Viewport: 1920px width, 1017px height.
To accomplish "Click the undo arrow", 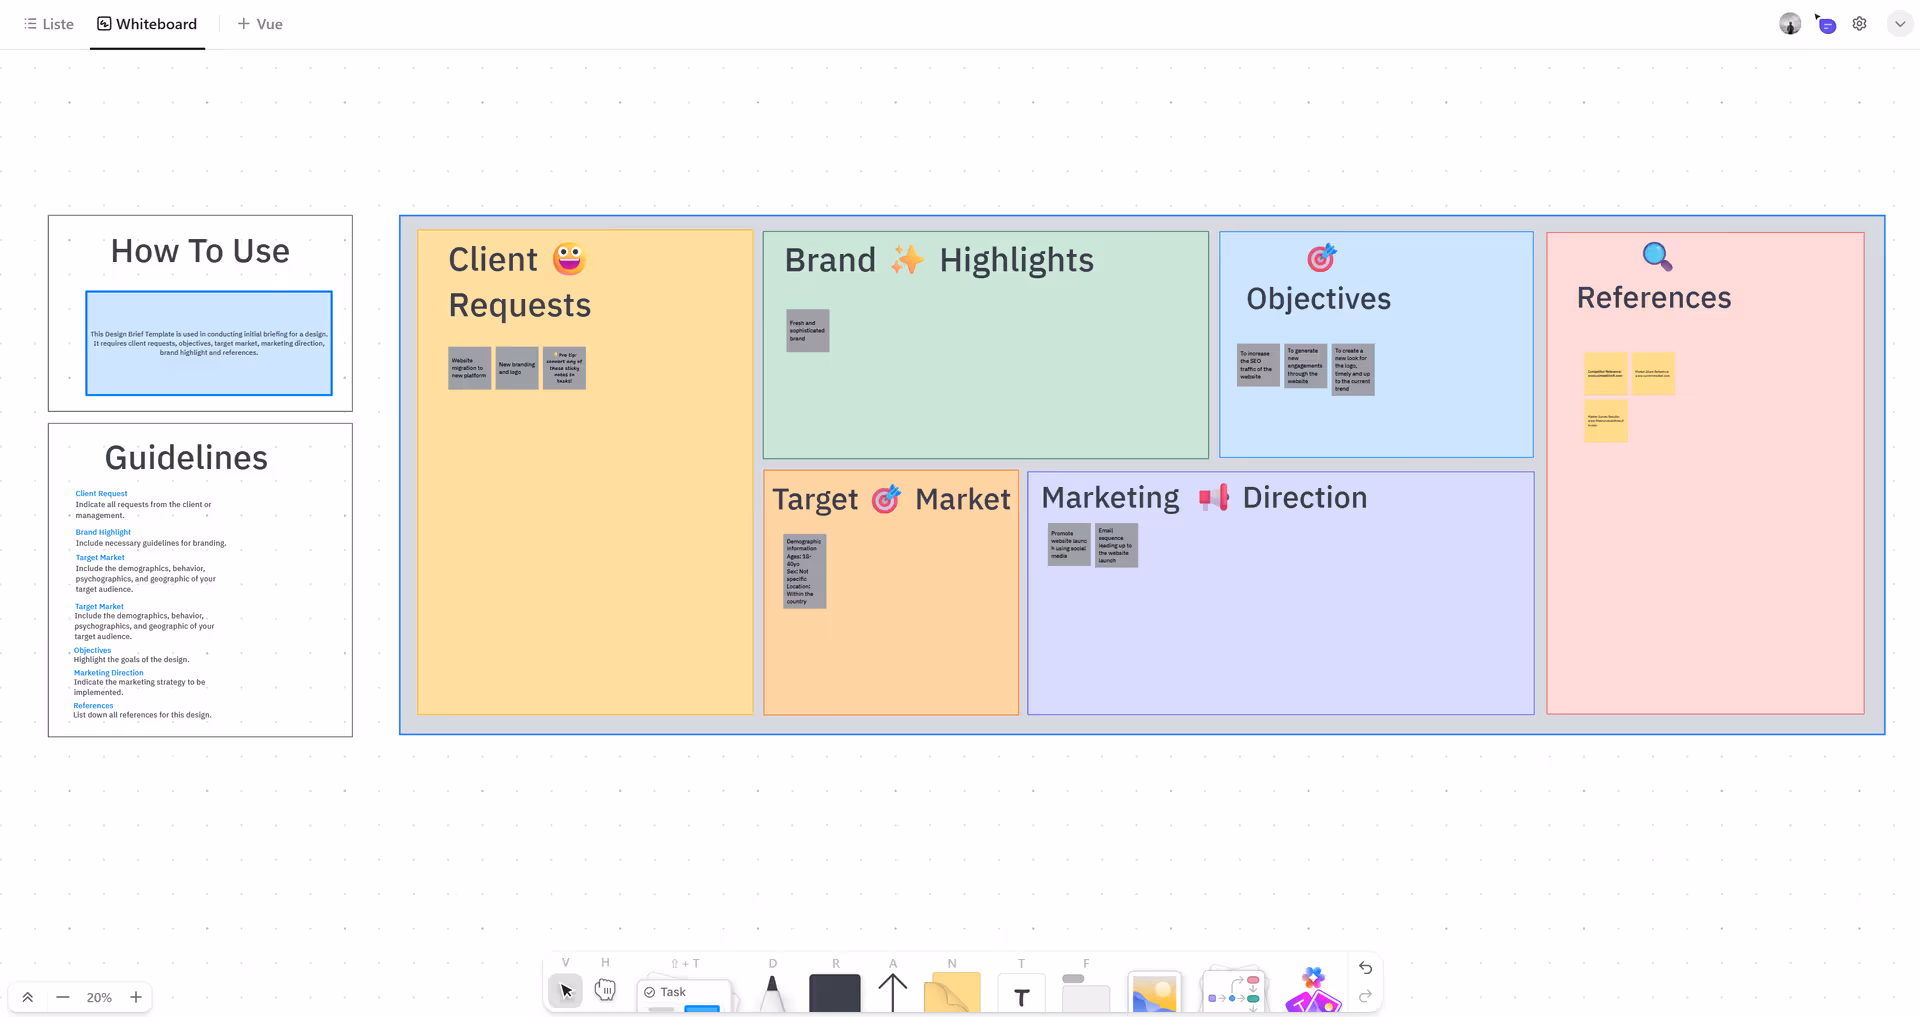I will (x=1365, y=968).
